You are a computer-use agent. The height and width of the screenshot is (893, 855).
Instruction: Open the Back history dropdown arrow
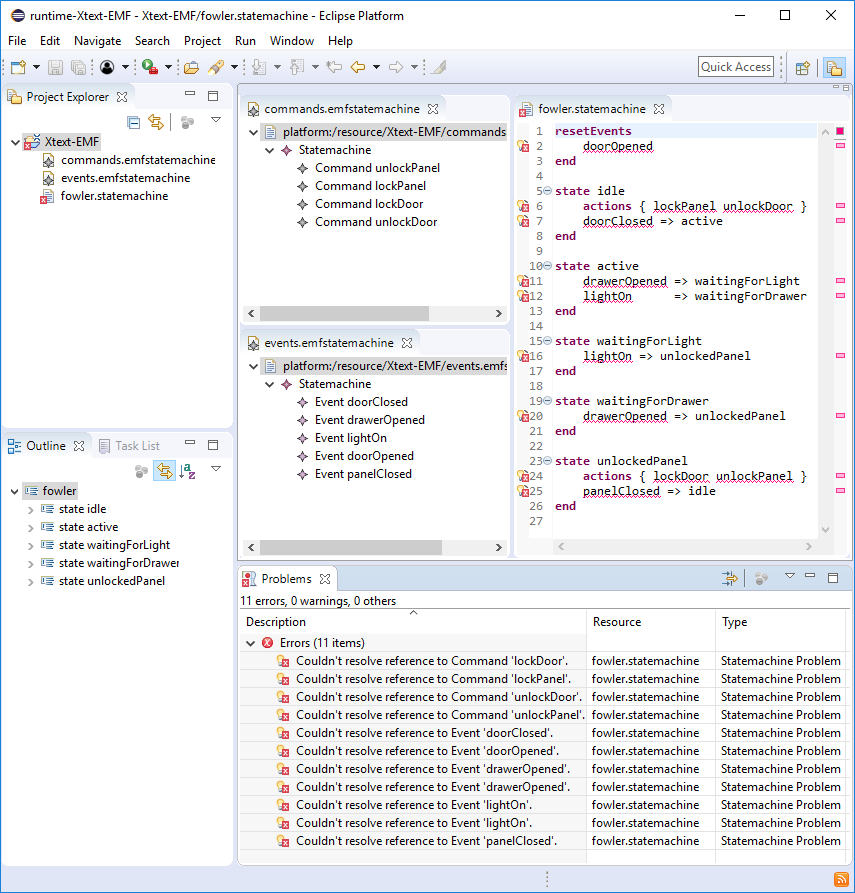pos(377,67)
